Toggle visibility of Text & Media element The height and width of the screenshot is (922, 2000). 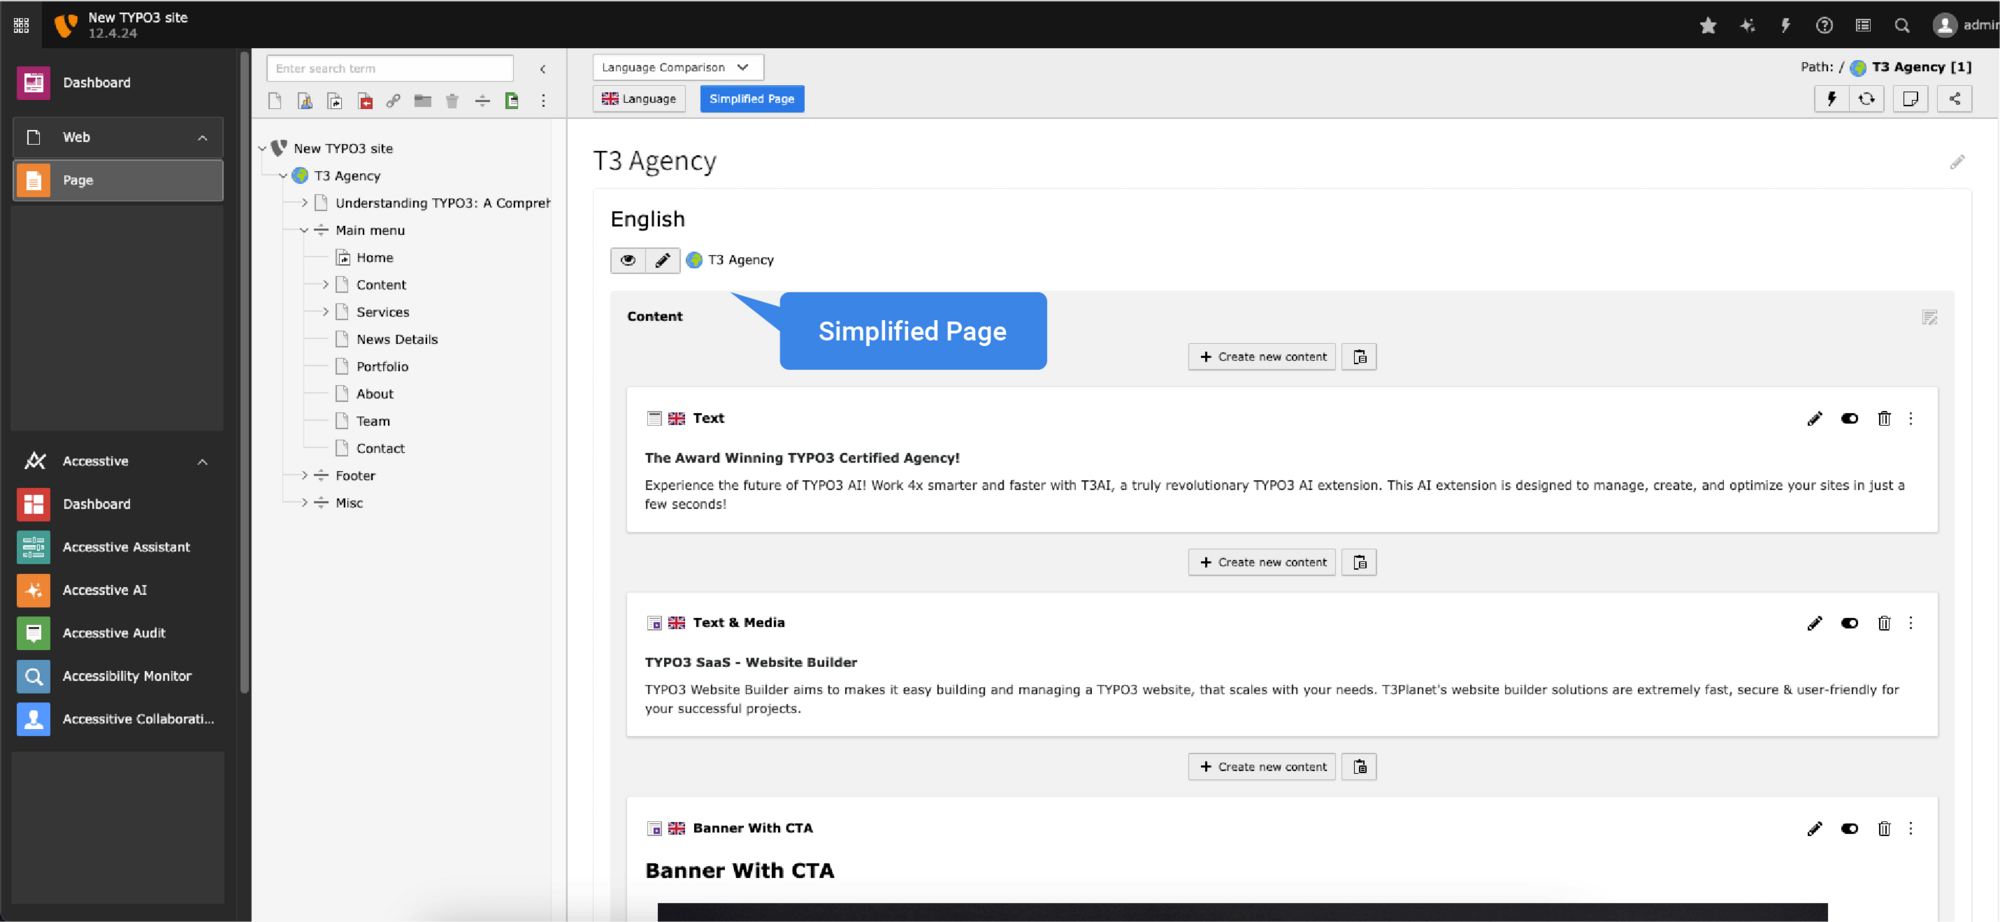point(1849,624)
